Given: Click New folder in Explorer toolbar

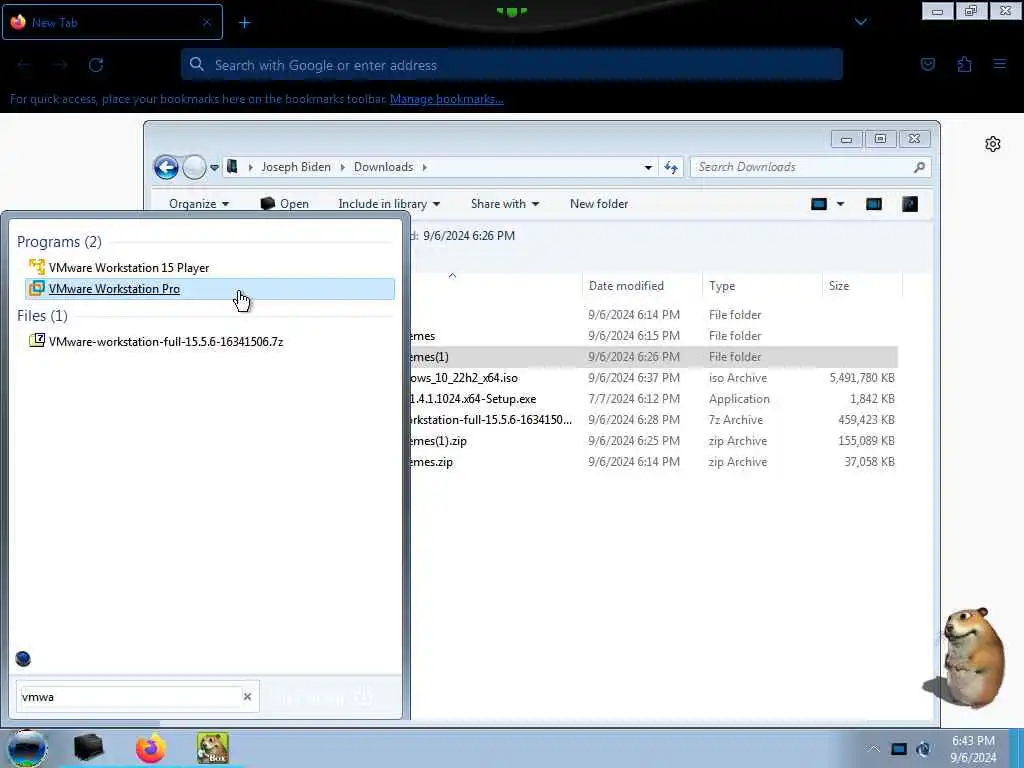Looking at the screenshot, I should 599,204.
